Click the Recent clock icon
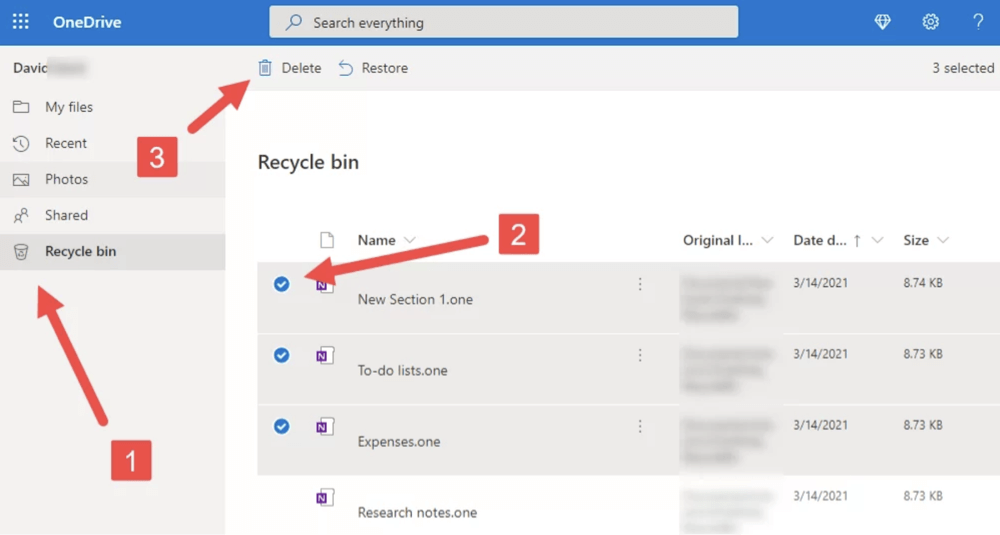Screen dimensions: 1000x535 tap(20, 143)
